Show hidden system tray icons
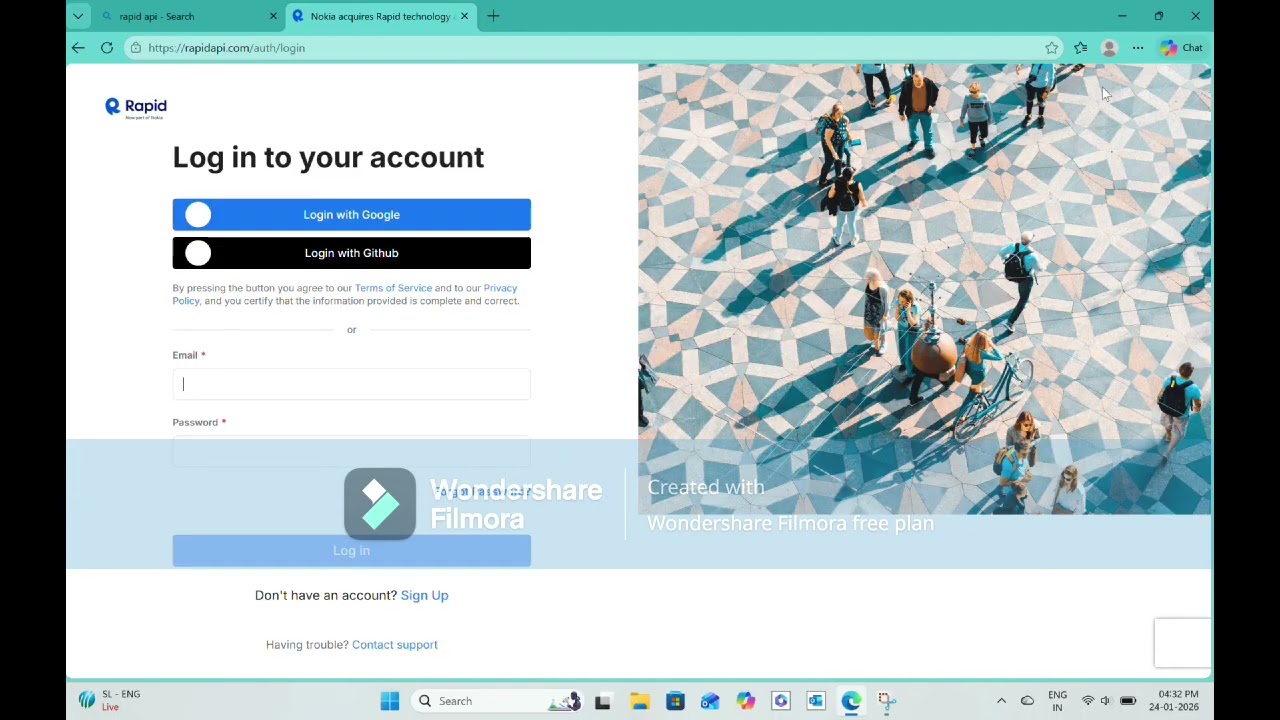The image size is (1280, 720). (1001, 701)
